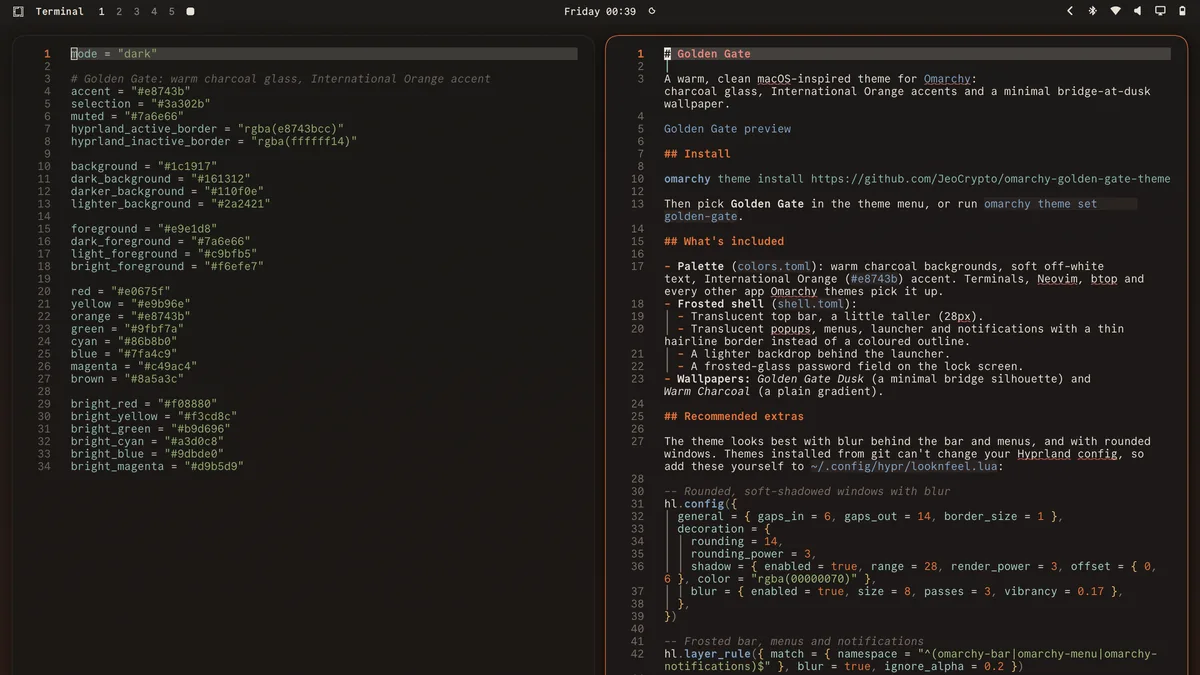Click the Terminal window title in top bar
The width and height of the screenshot is (1200, 675).
coord(60,11)
